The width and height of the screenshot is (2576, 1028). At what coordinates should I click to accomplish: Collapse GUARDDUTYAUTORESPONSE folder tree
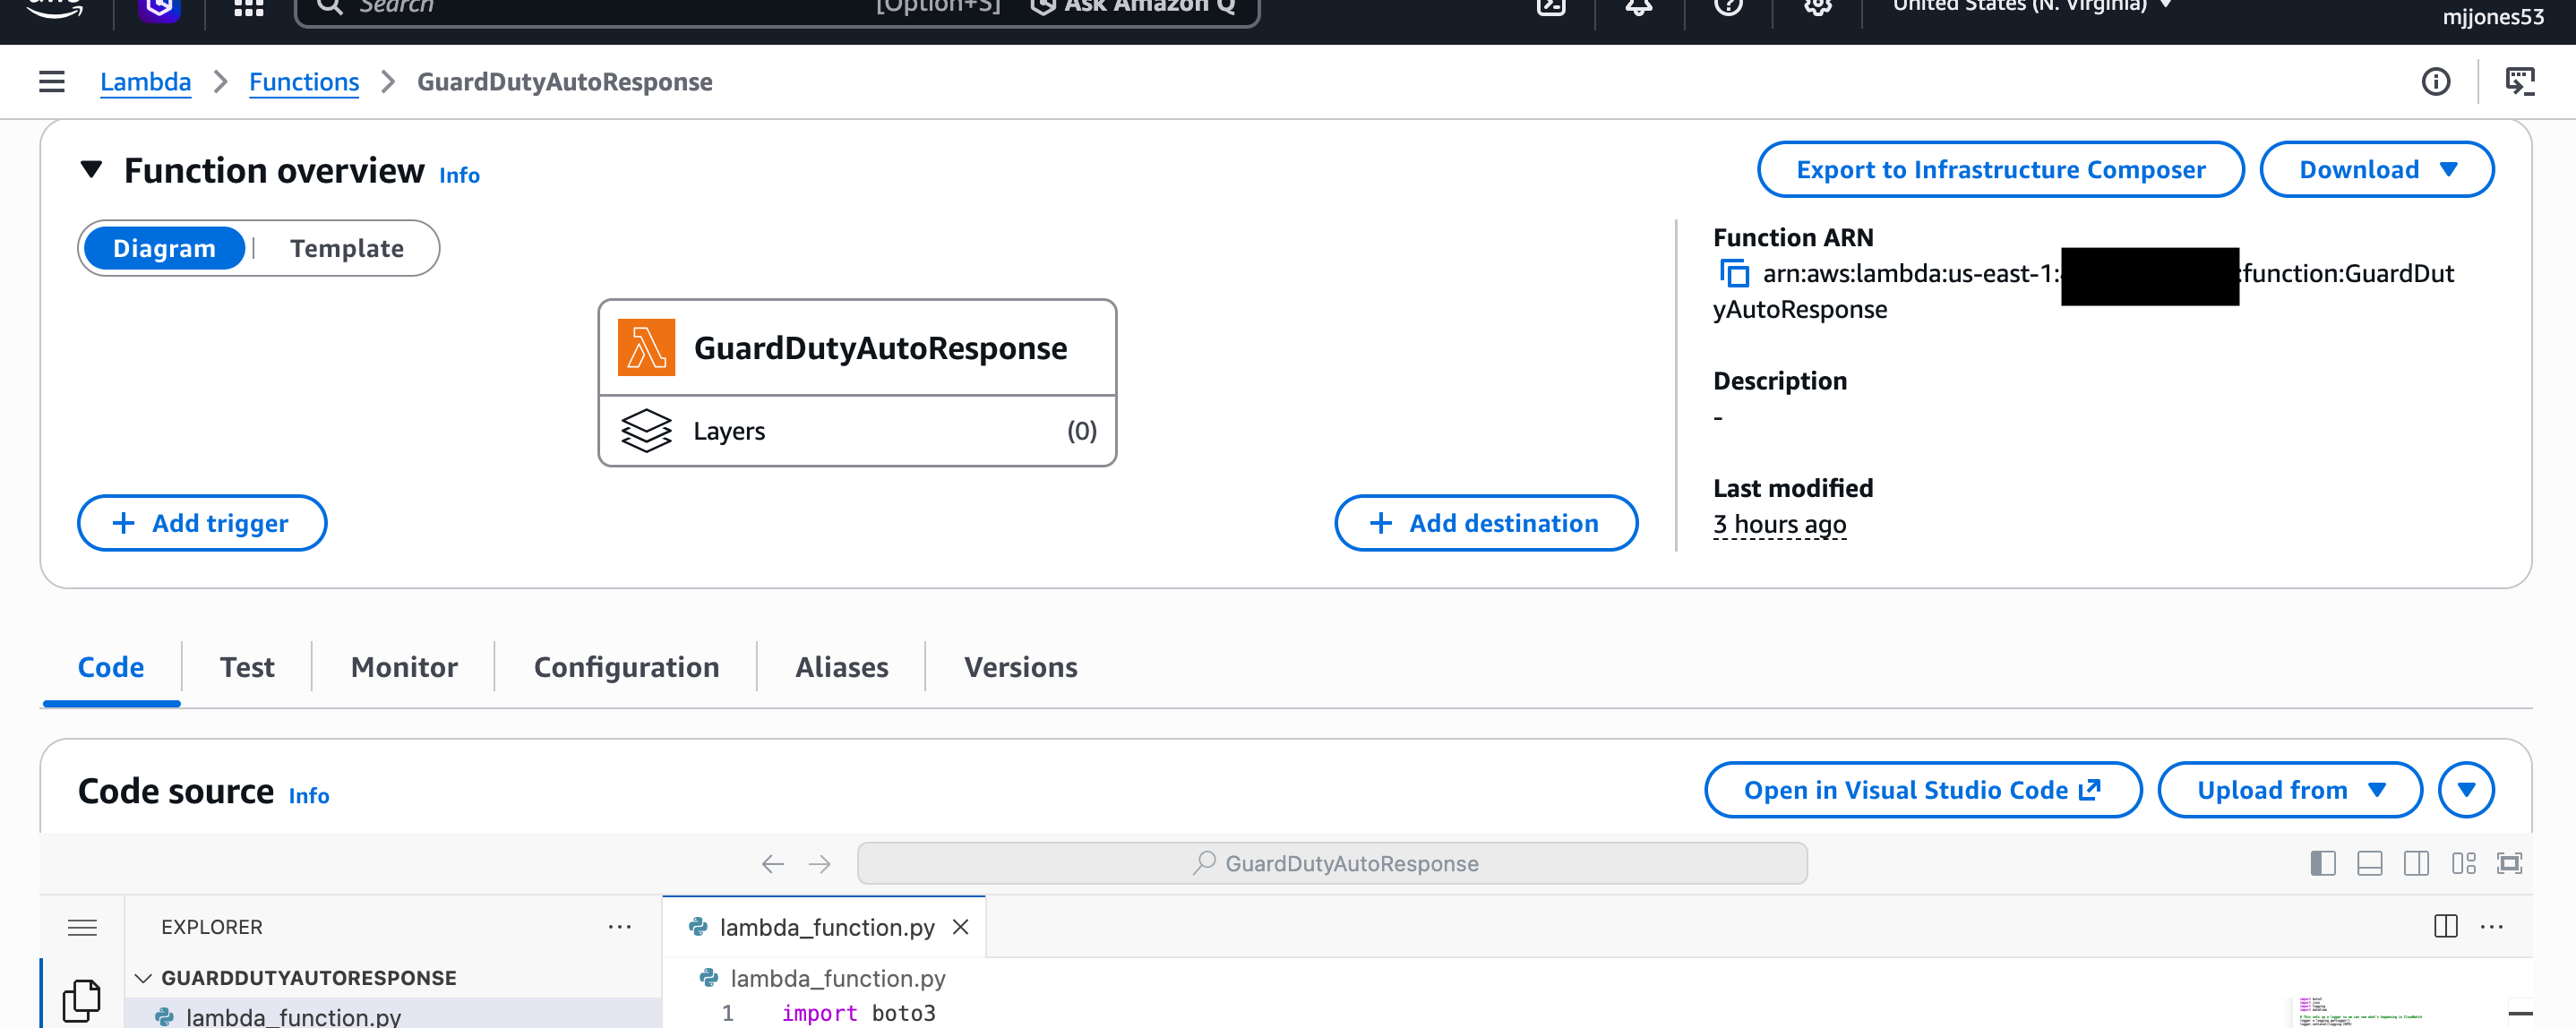[143, 978]
